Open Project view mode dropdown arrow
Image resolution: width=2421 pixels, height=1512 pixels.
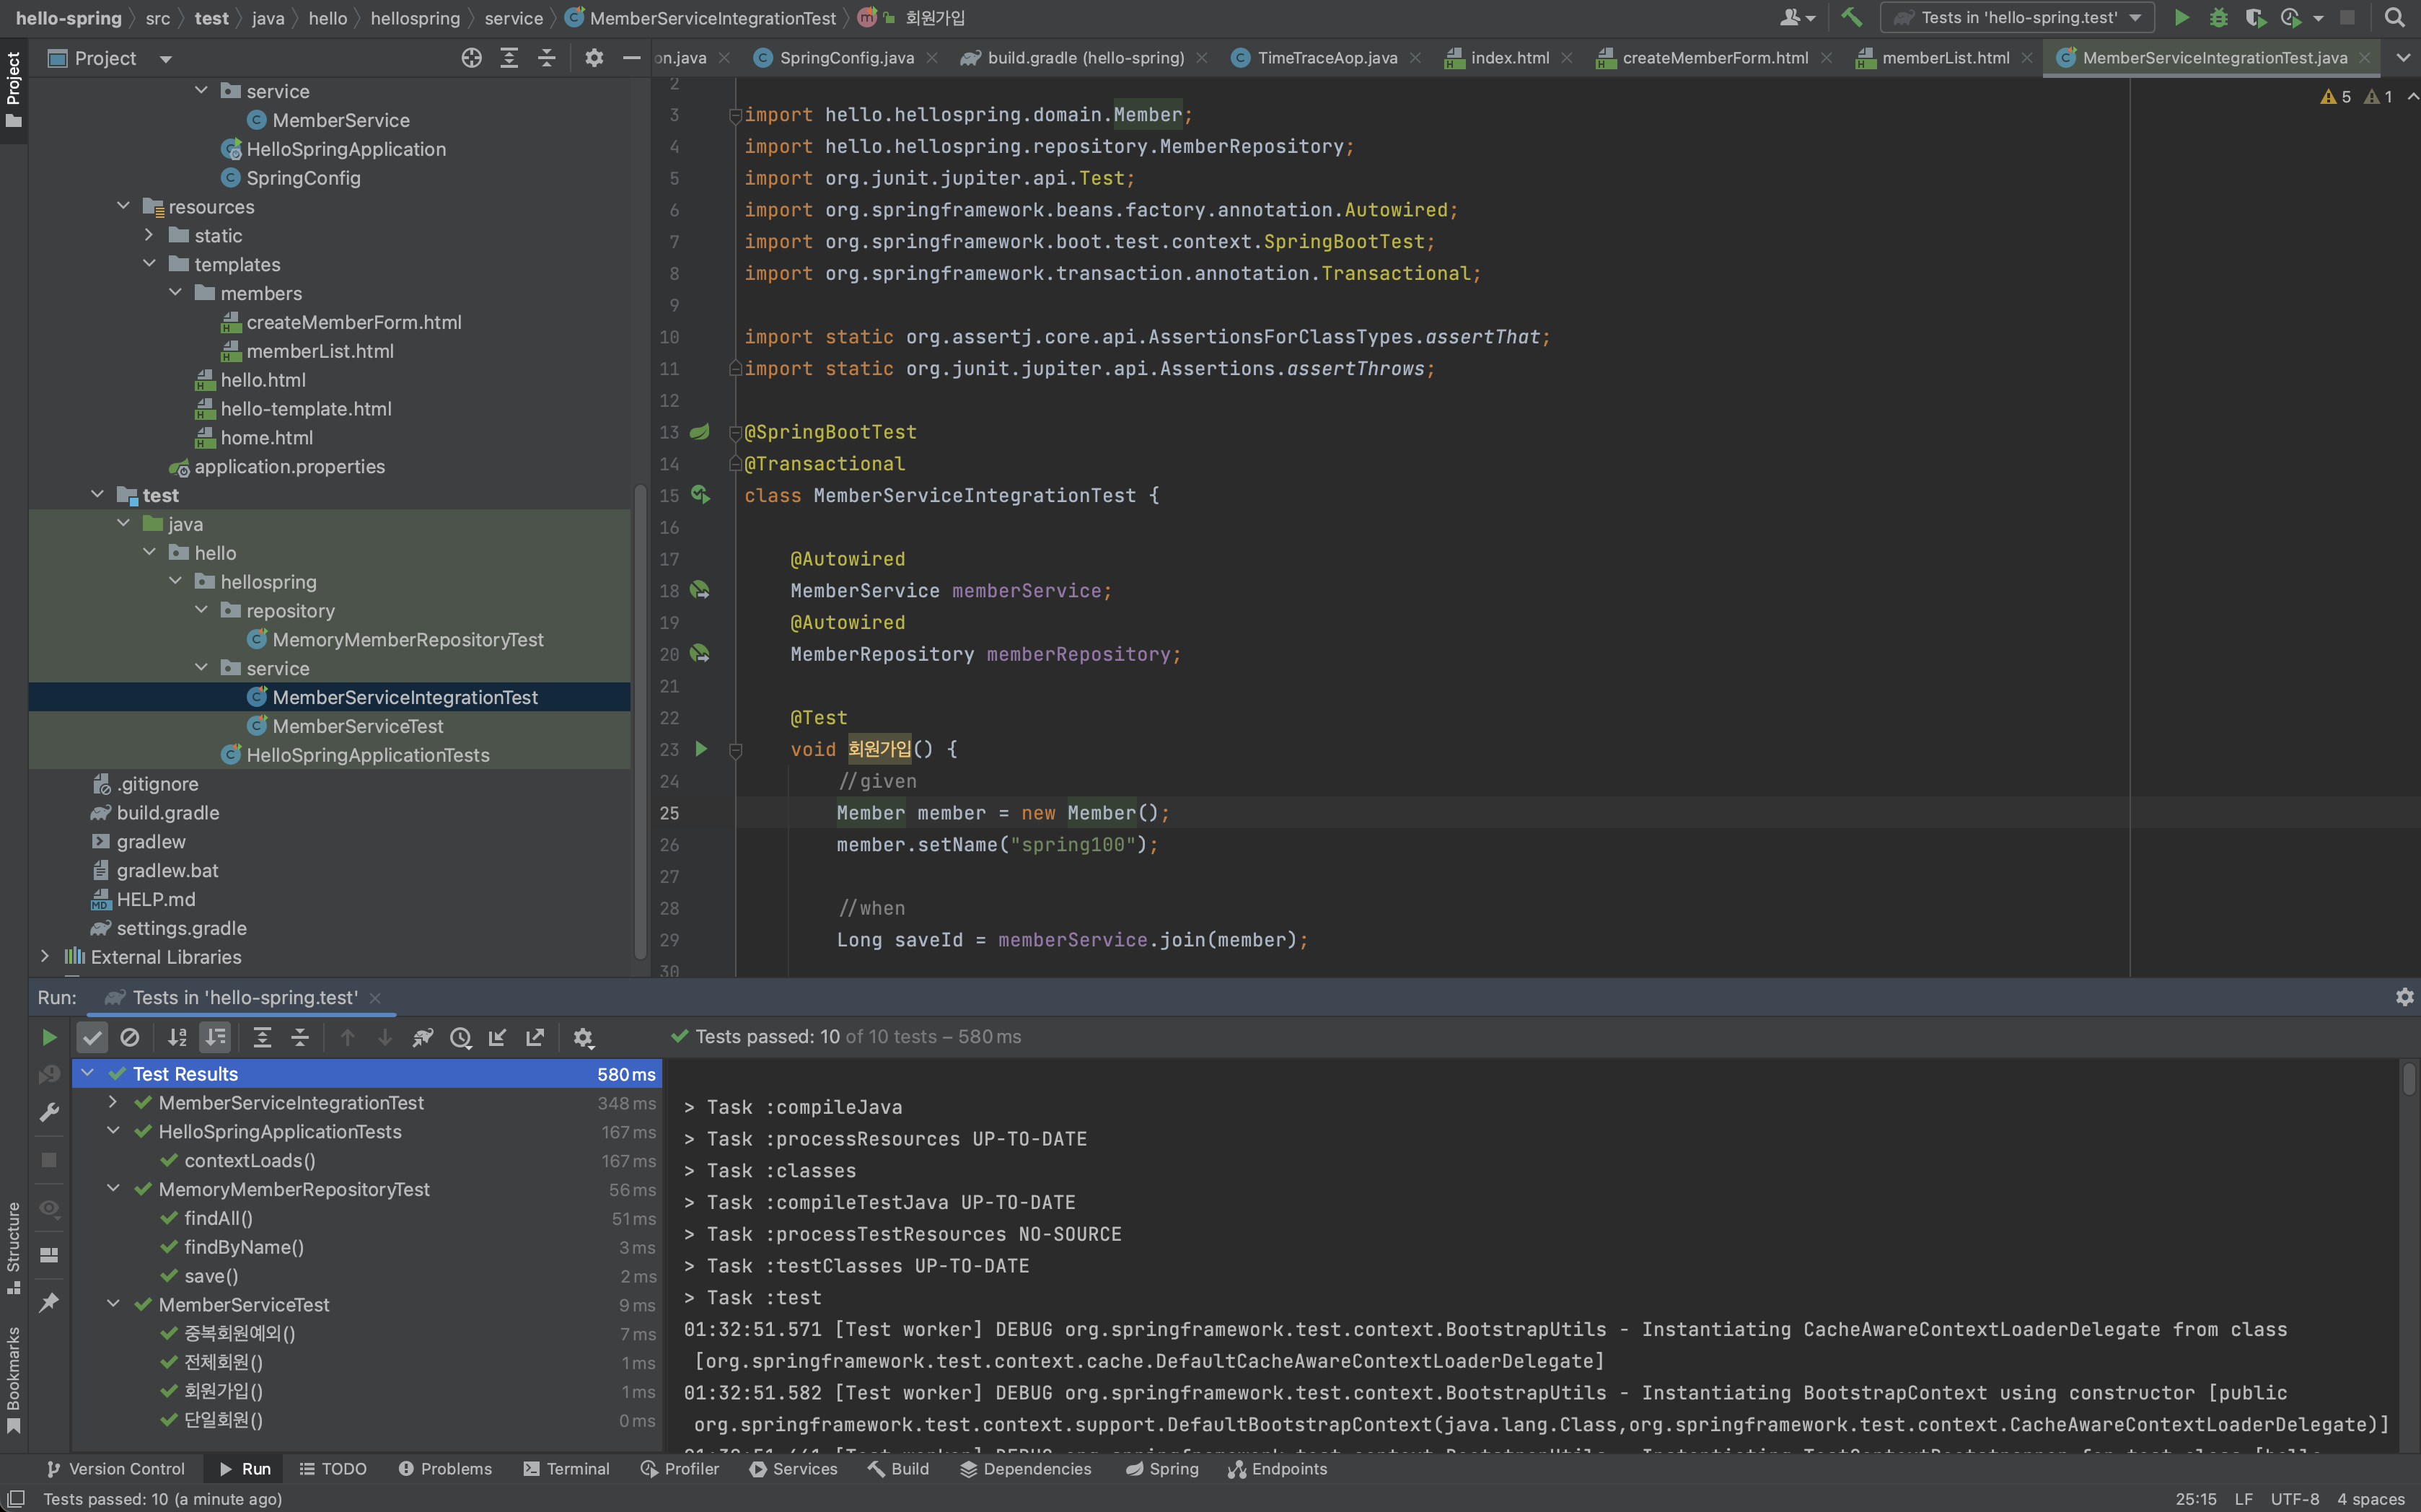[166, 59]
